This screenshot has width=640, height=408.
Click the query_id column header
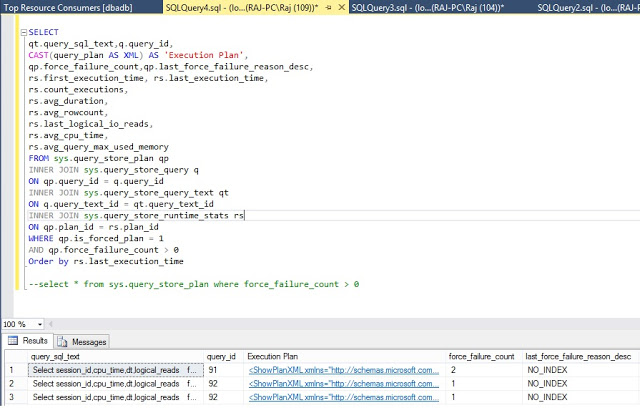[x=221, y=356]
